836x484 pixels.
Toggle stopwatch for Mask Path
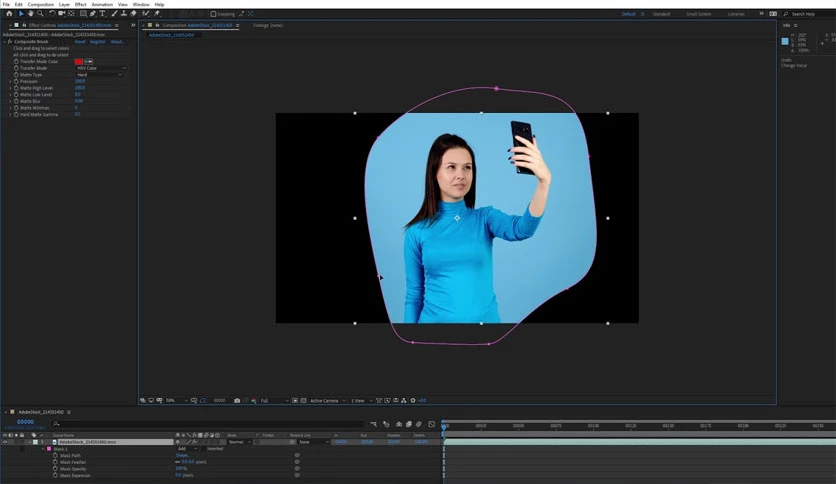point(55,455)
